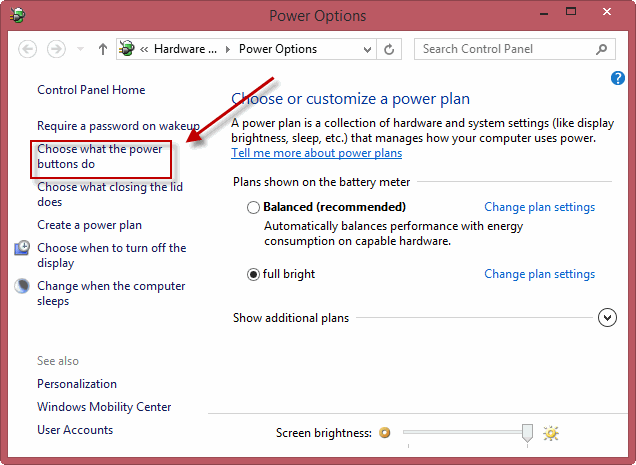Change plan settings for Balanced
636x465 pixels.
(x=539, y=207)
